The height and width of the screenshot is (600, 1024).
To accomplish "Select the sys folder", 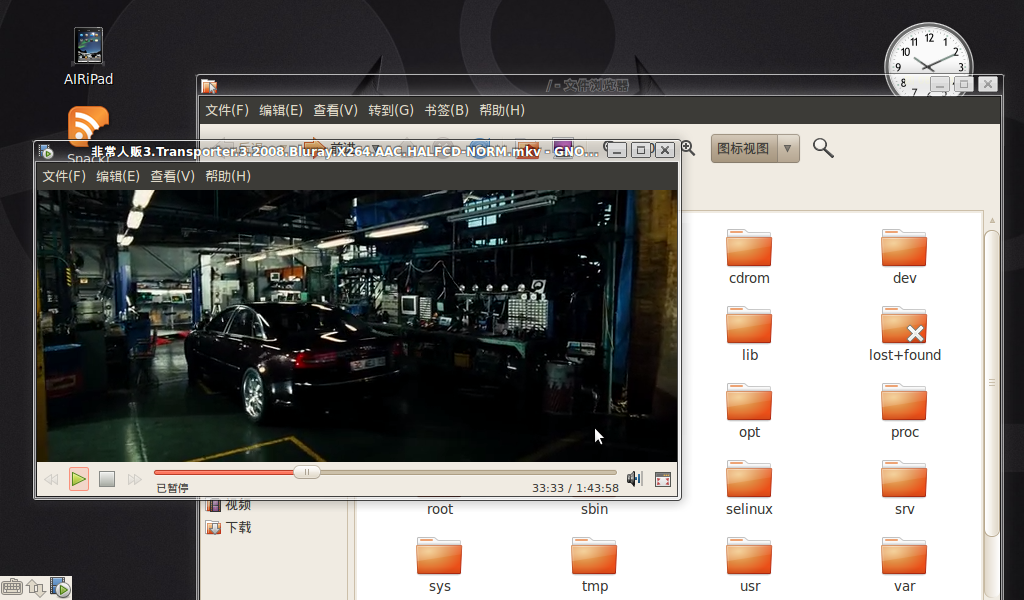I will coord(440,565).
